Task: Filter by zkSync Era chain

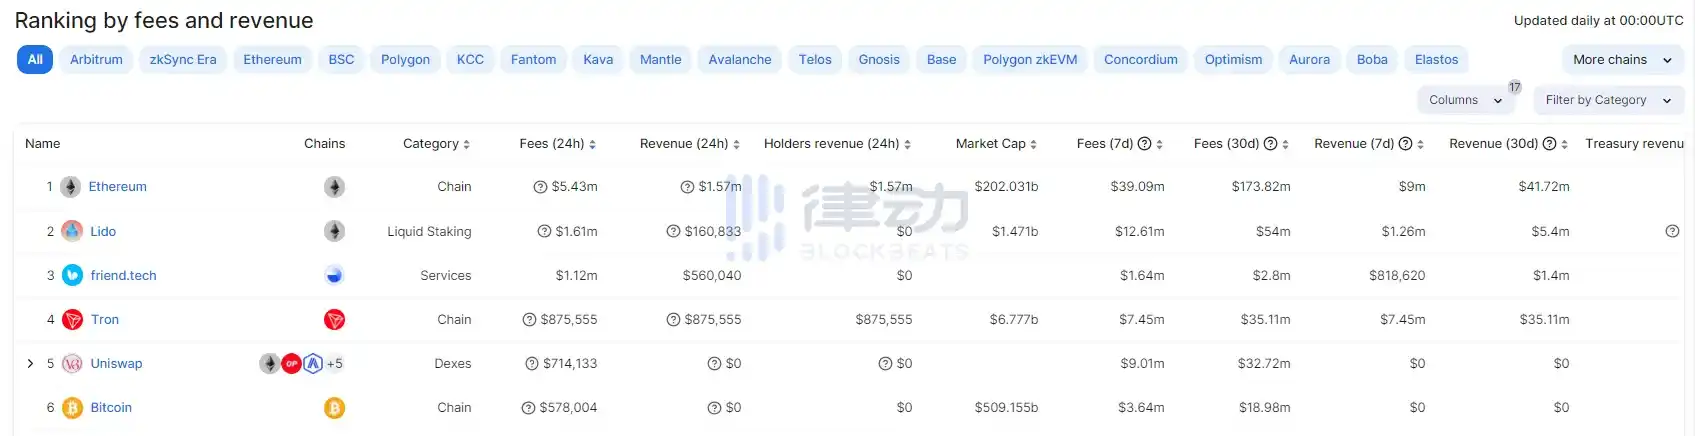Action: 183,60
